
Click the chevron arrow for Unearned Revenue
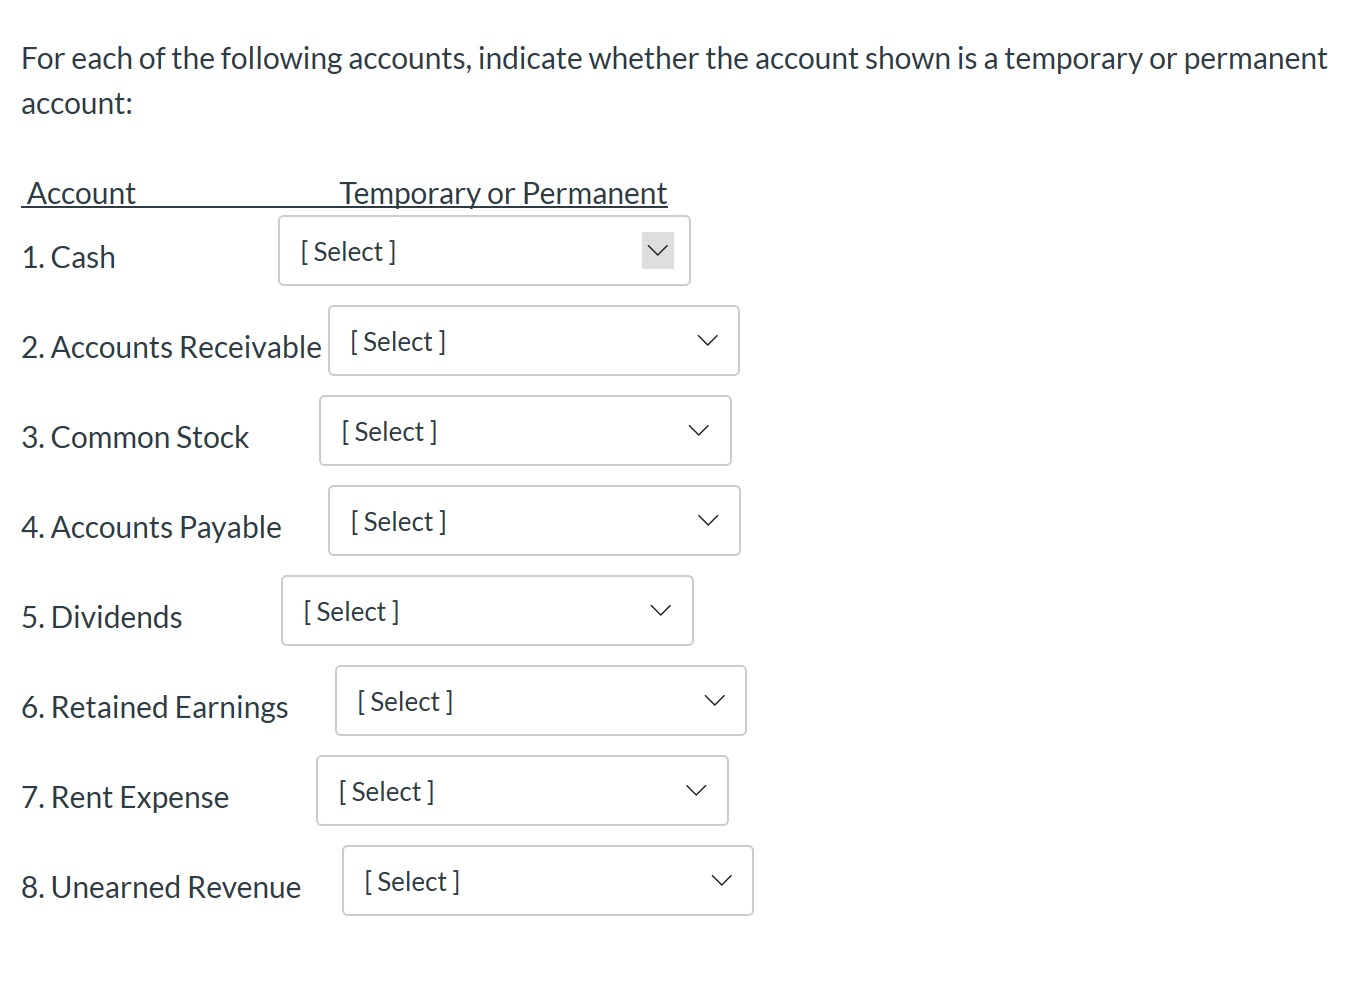721,881
